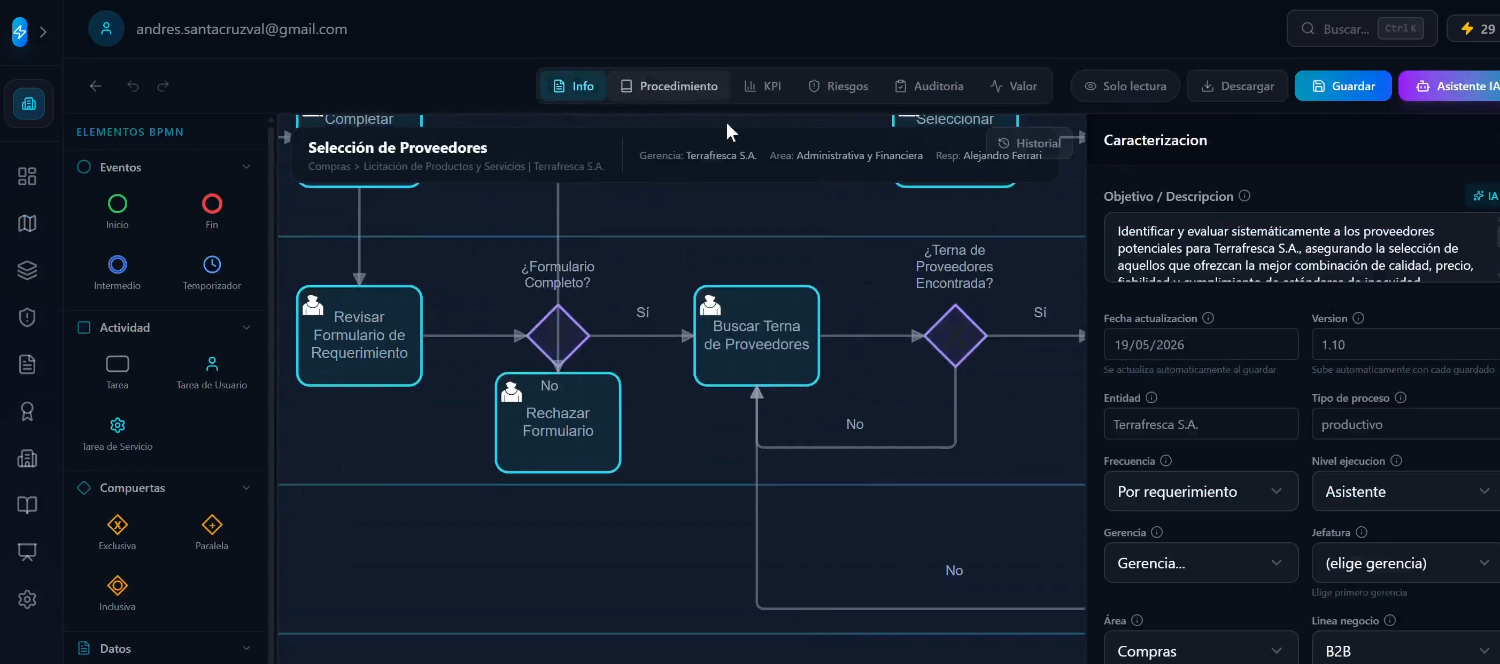Switch to the KPI tab
Image resolution: width=1500 pixels, height=664 pixels.
pyautogui.click(x=763, y=86)
